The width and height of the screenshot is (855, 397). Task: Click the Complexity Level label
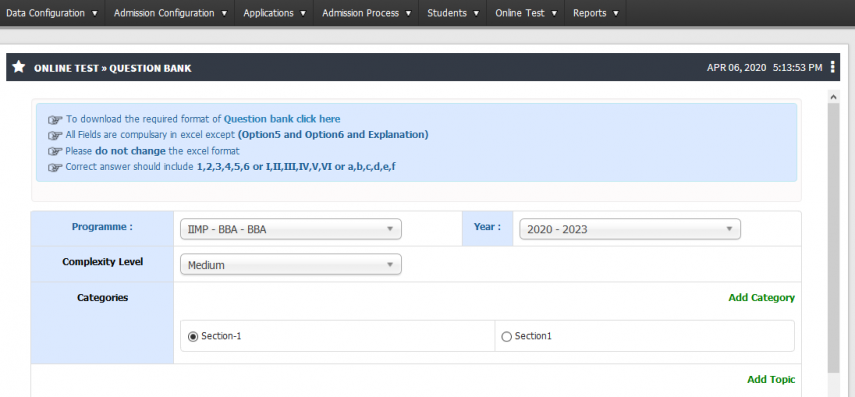coord(103,262)
